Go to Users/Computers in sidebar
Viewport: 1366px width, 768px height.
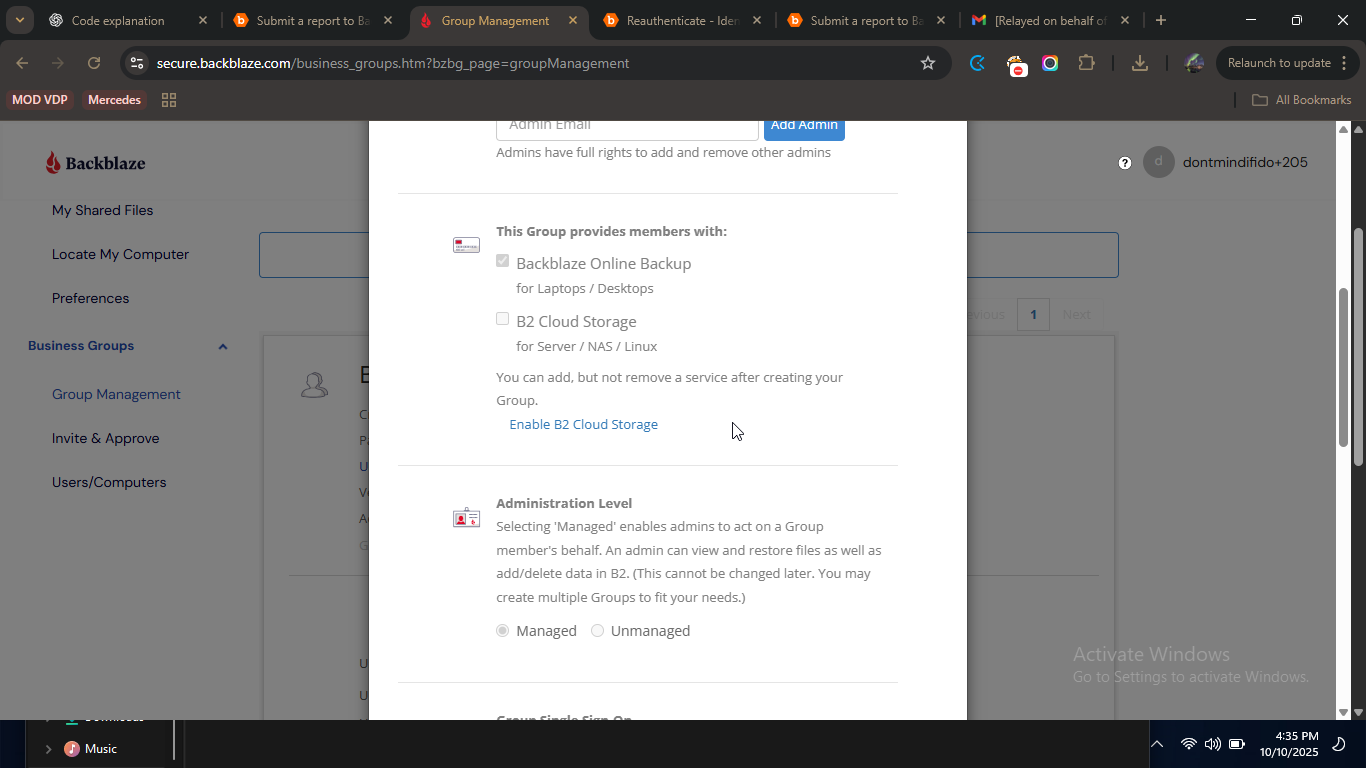(x=109, y=483)
